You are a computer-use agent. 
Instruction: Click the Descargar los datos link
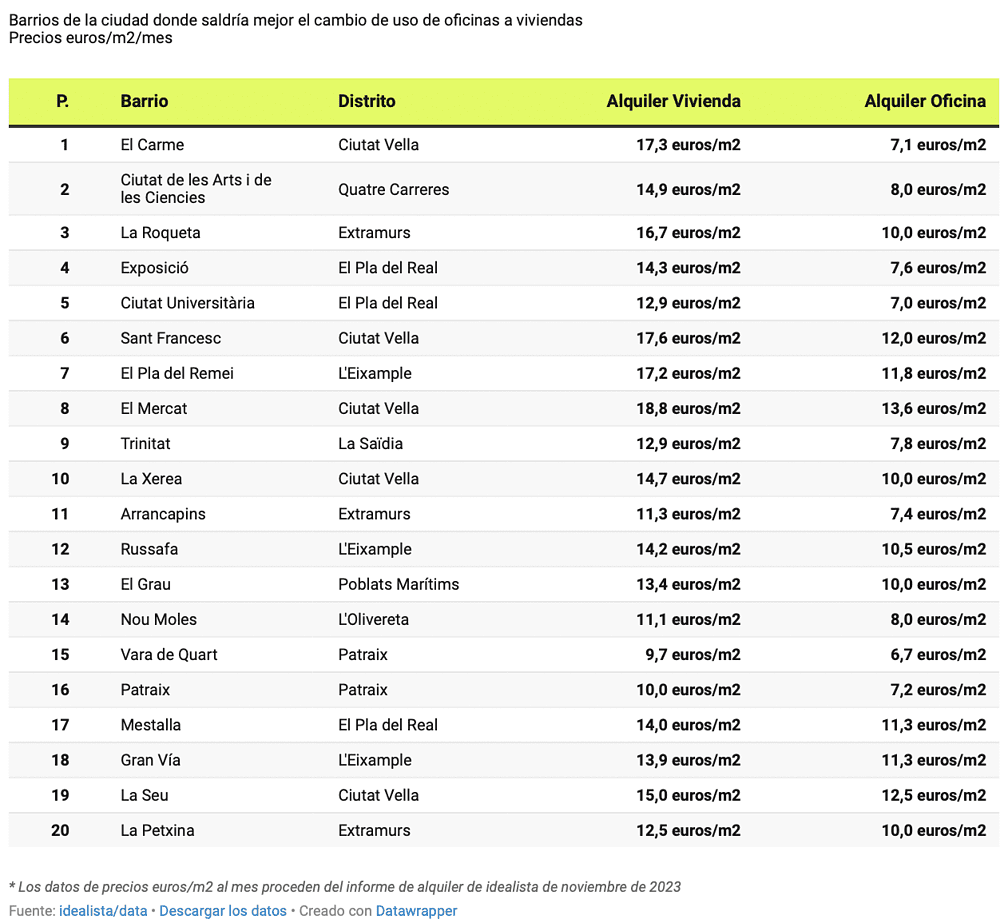pos(223,911)
